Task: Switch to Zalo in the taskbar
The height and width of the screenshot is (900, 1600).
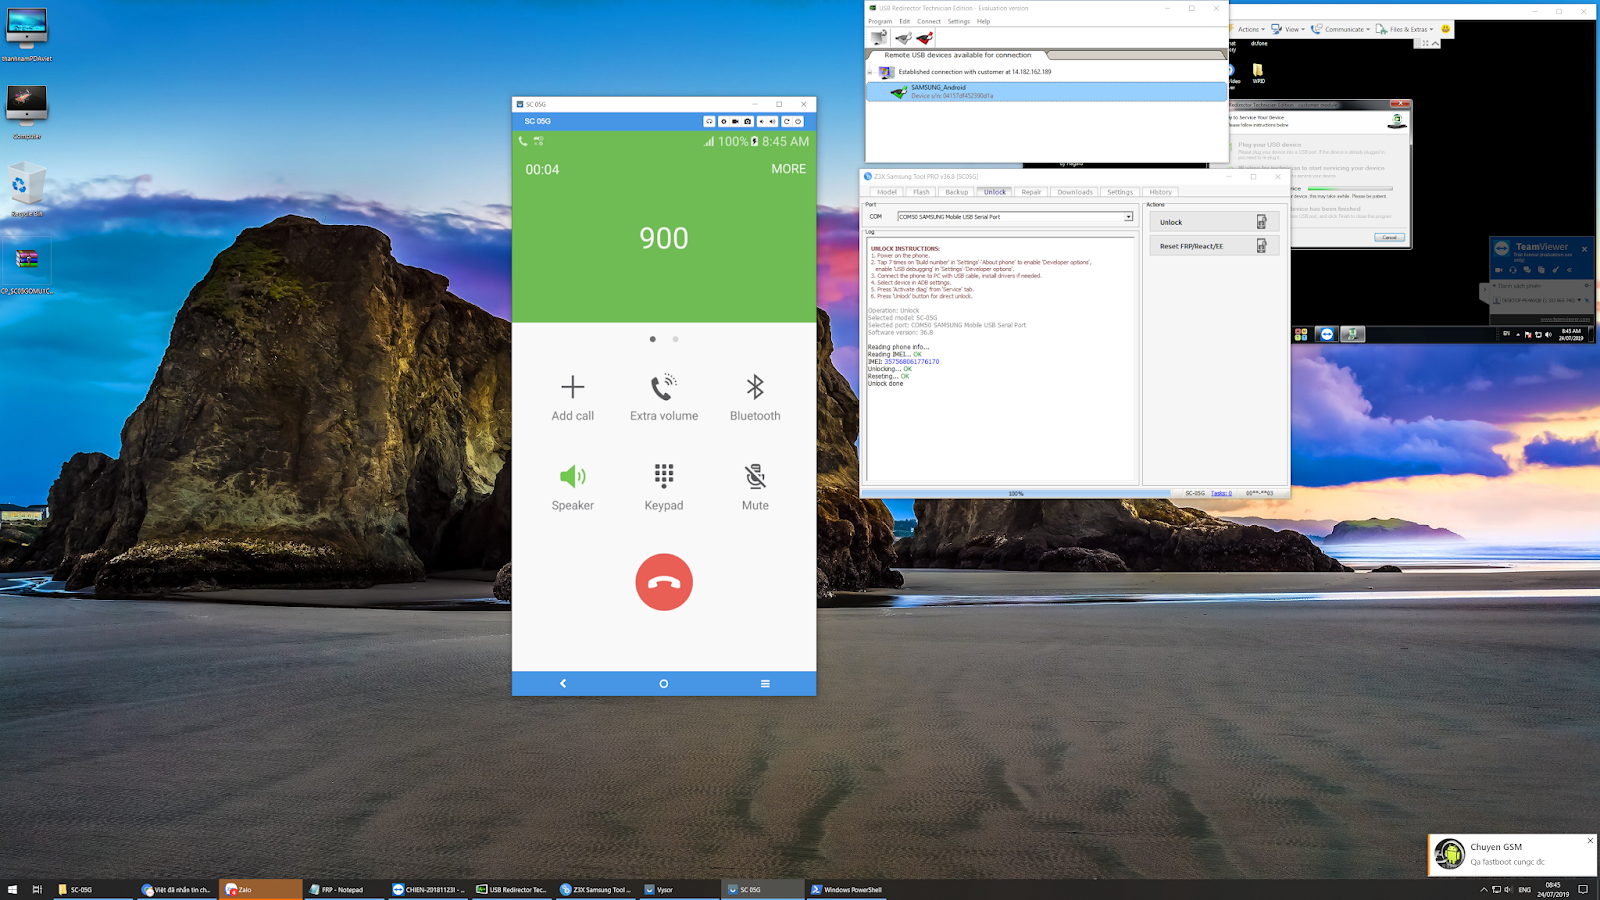Action: (x=261, y=889)
